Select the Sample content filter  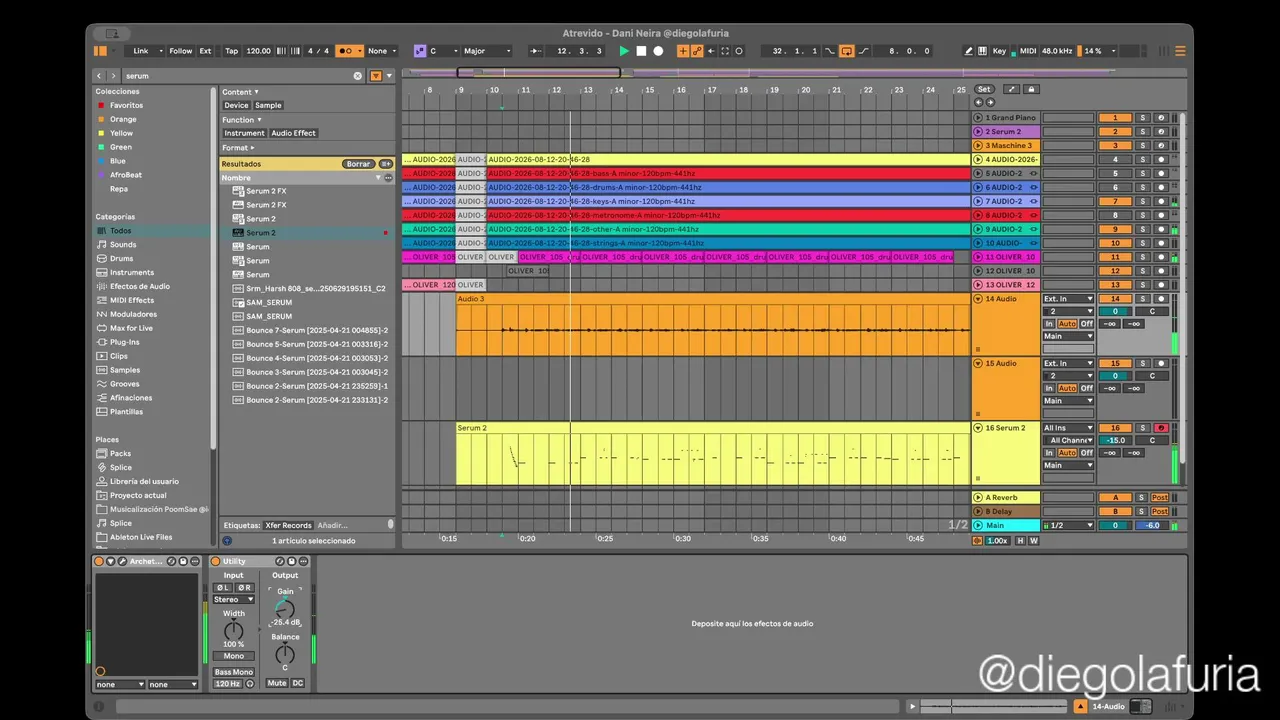(268, 105)
